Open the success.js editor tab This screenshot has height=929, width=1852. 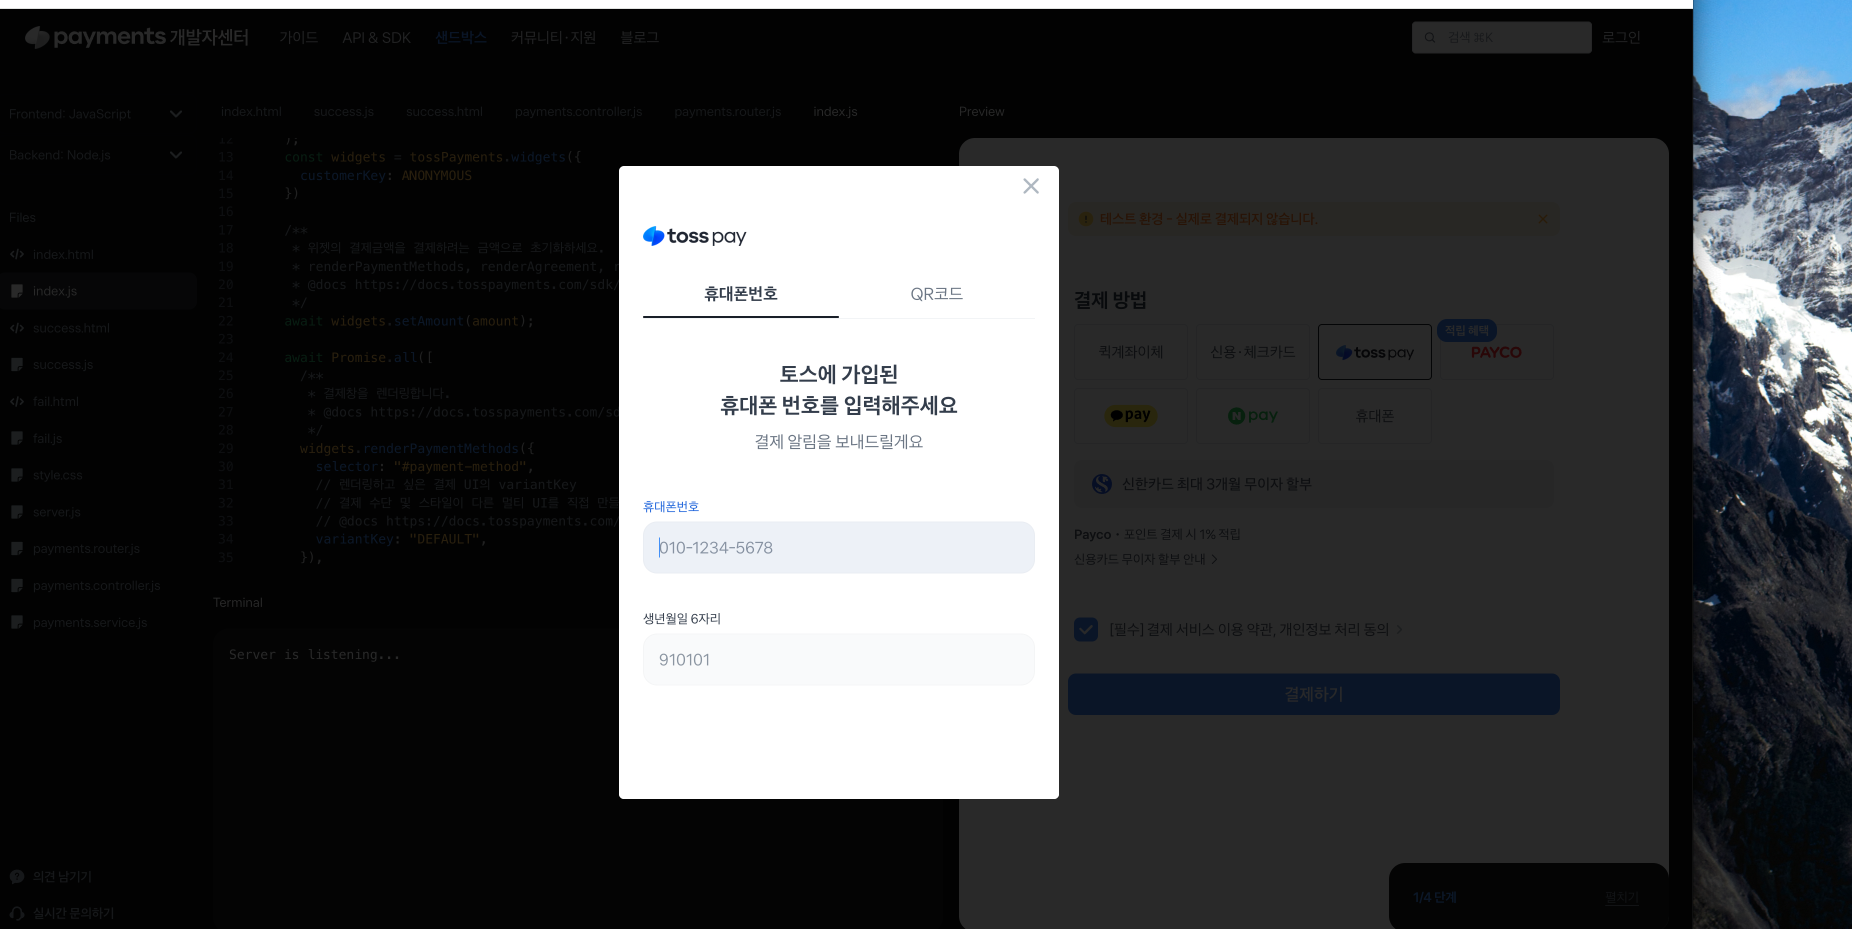click(344, 112)
